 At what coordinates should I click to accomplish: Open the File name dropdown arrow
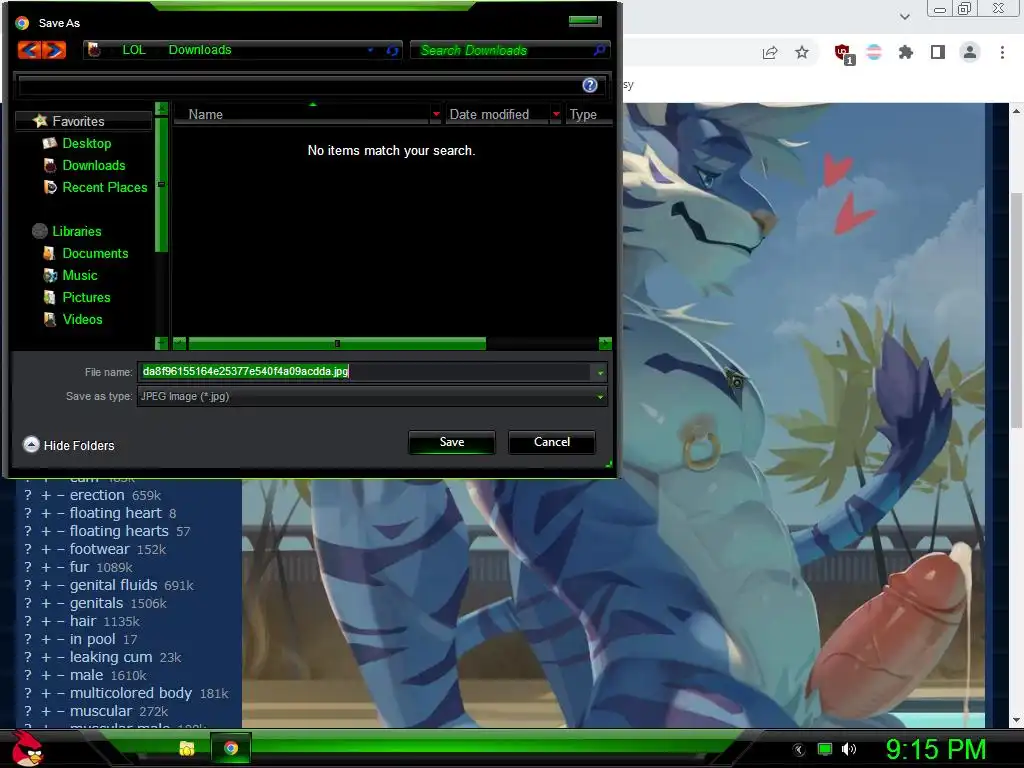coord(600,372)
